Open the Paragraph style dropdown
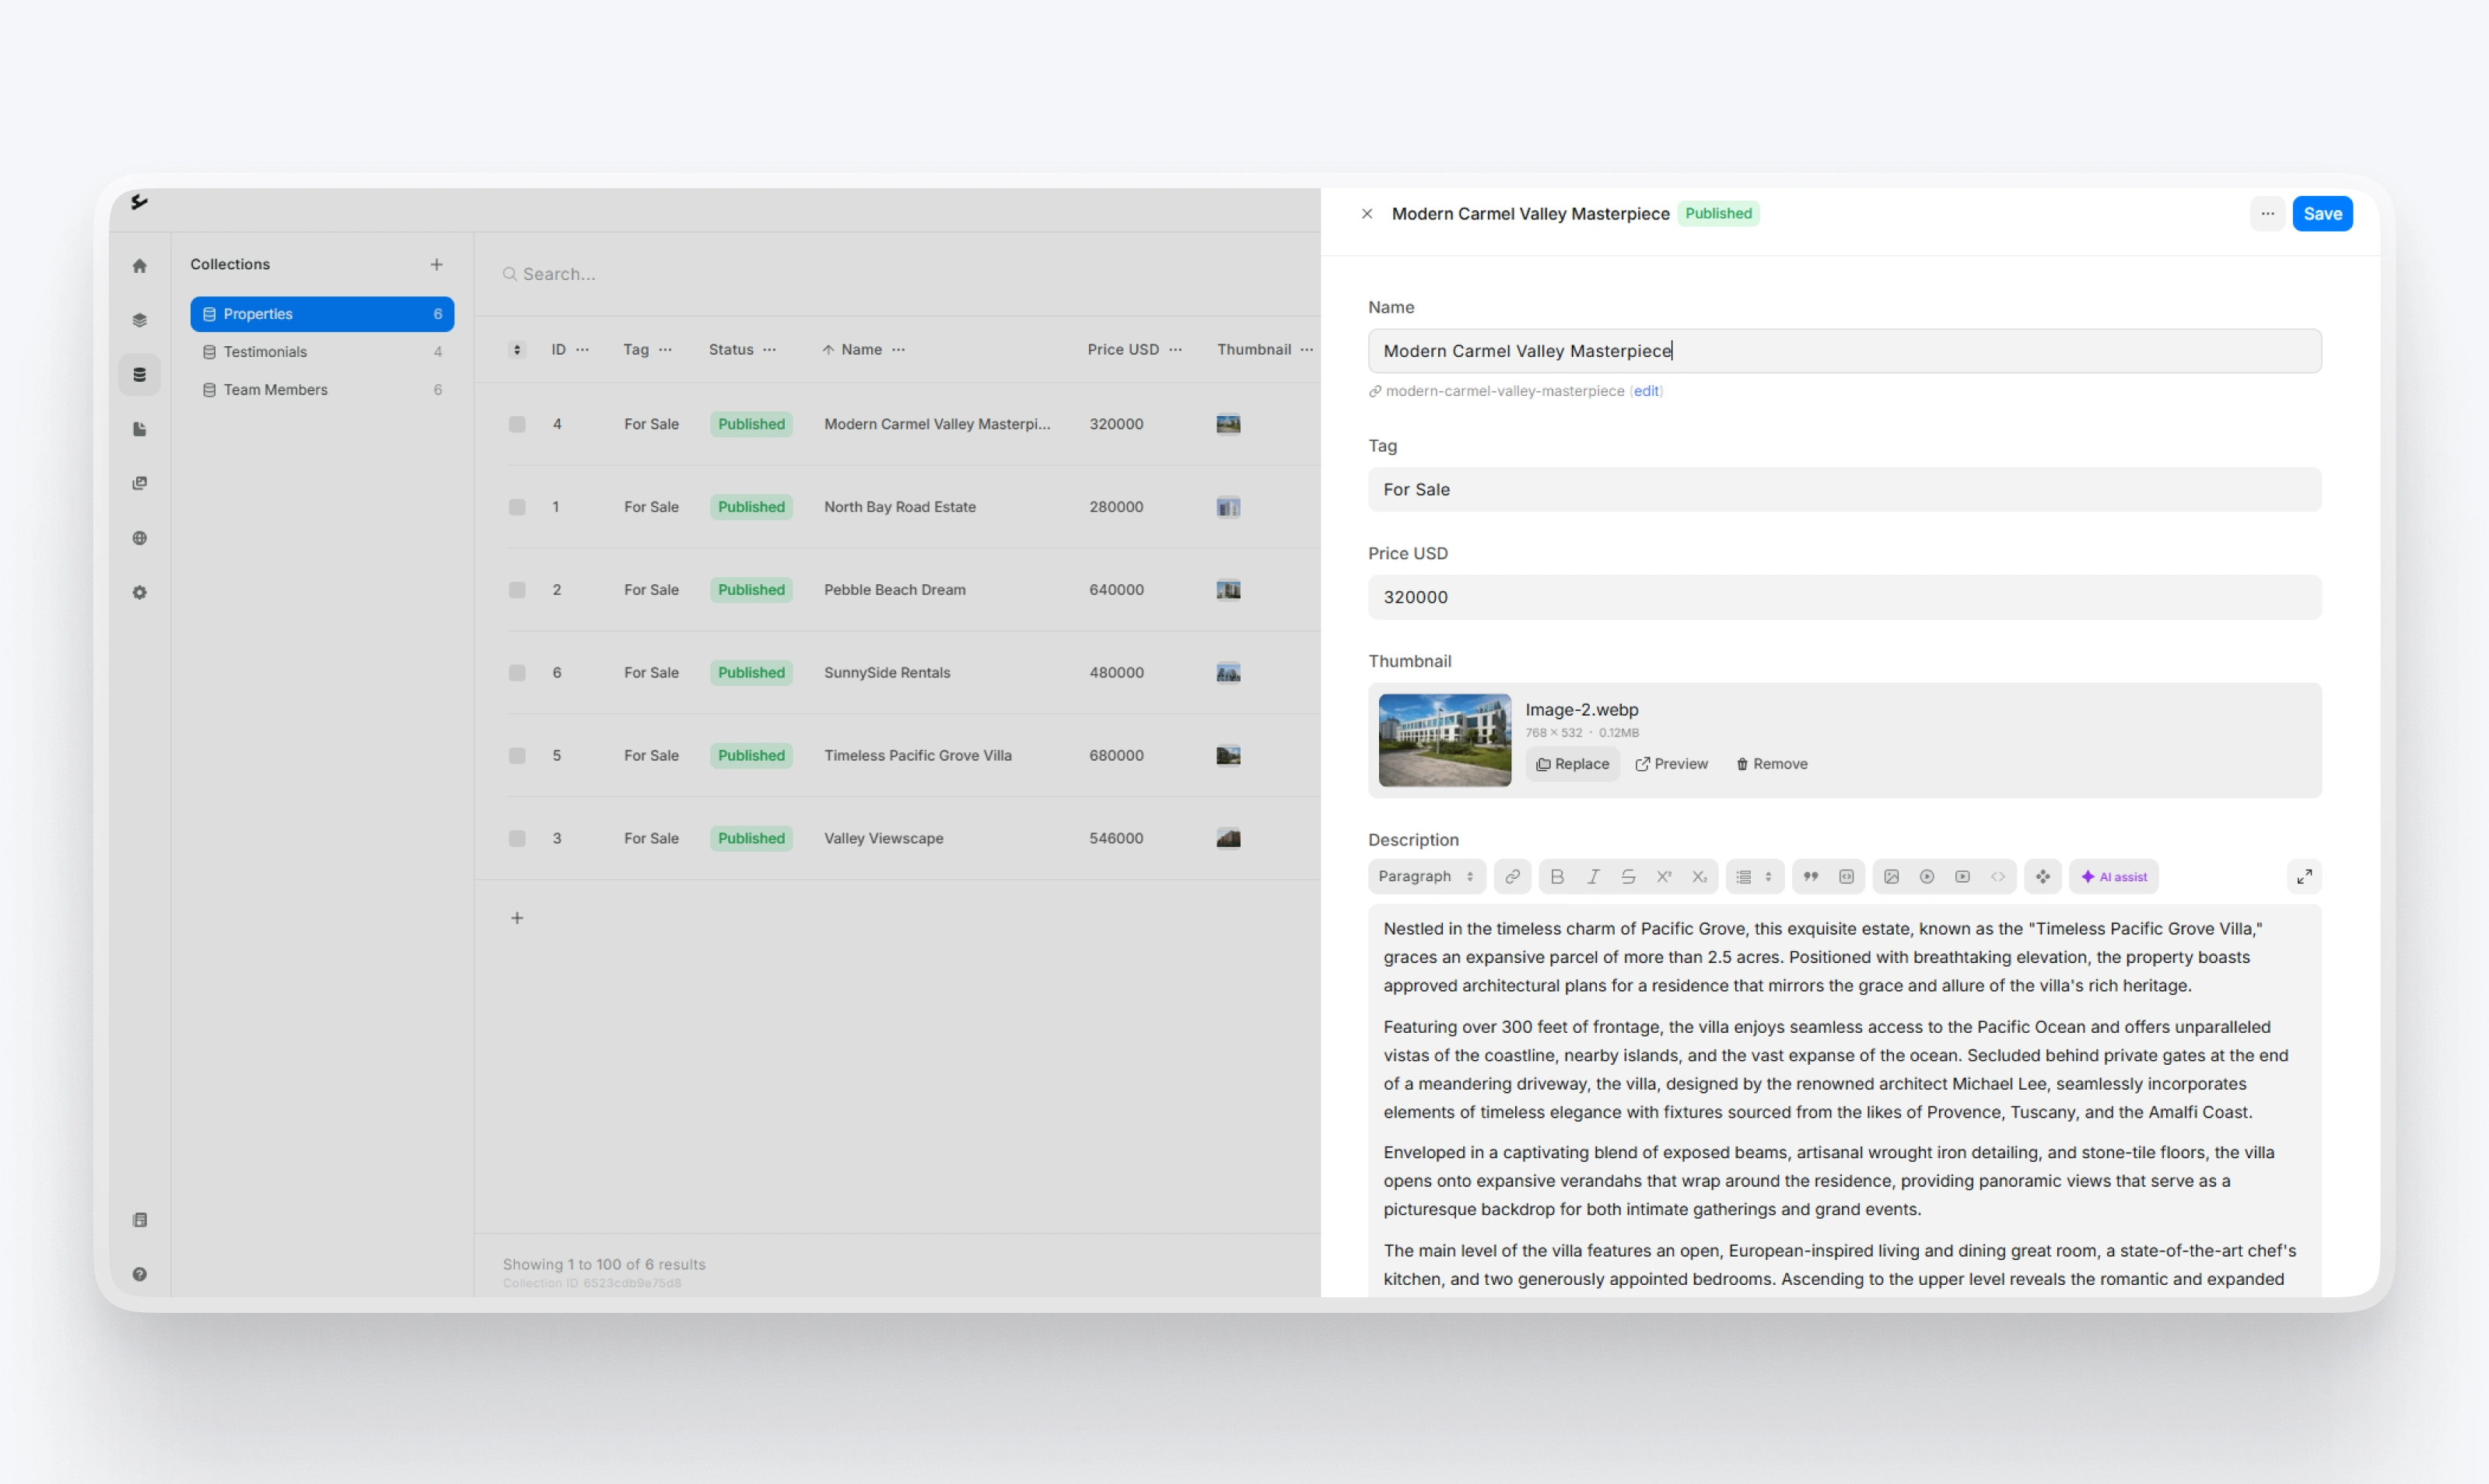The height and width of the screenshot is (1484, 2489). [x=1427, y=877]
